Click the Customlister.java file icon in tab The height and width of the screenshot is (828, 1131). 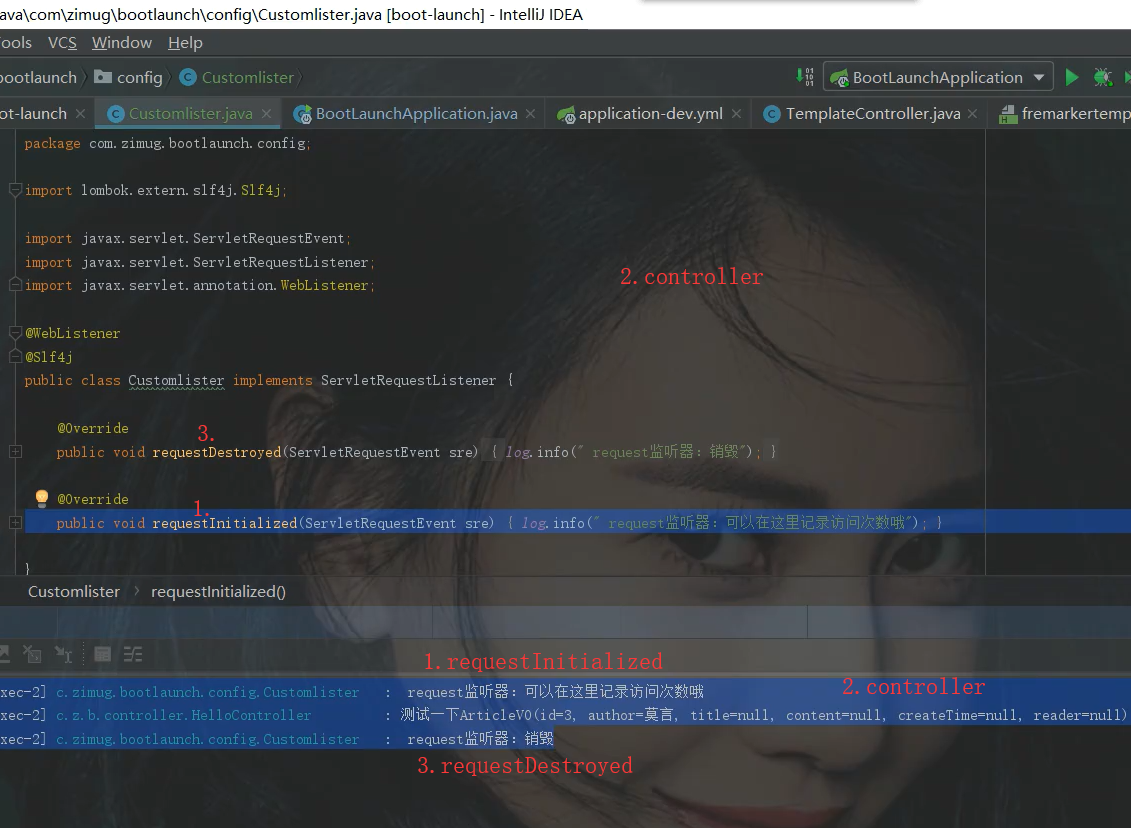[x=115, y=114]
